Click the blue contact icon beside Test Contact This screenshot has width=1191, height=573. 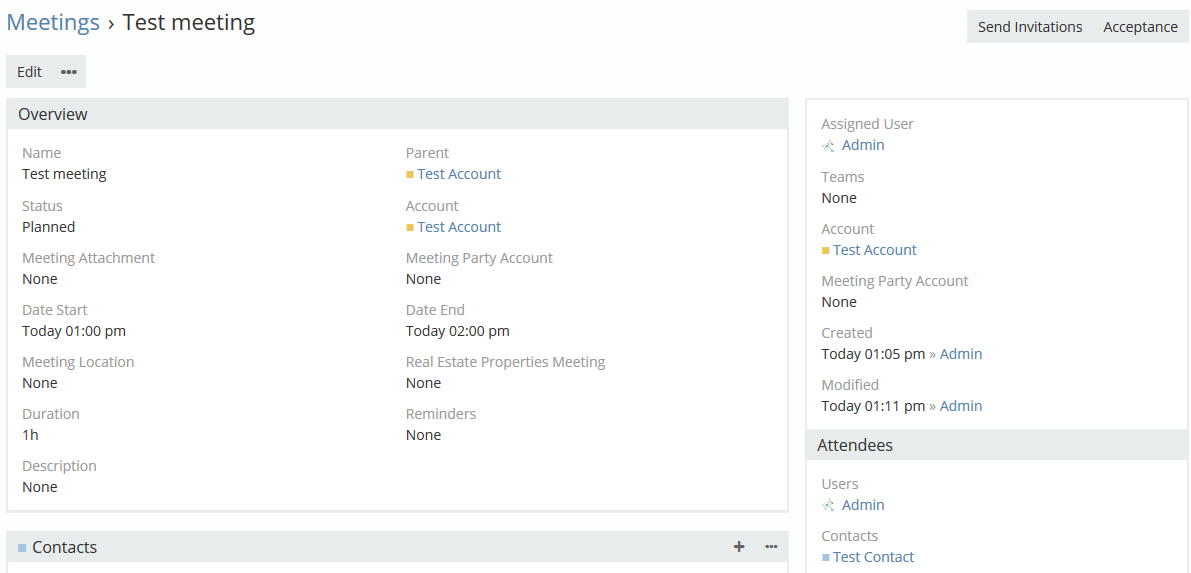click(826, 557)
